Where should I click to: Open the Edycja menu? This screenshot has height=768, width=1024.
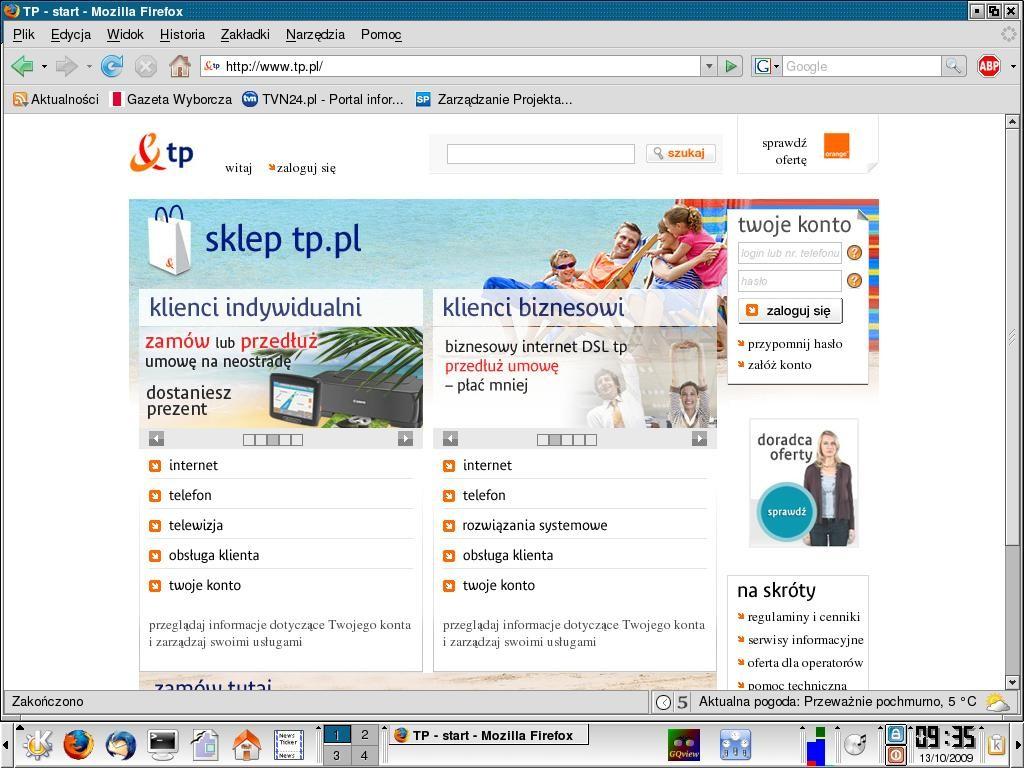(71, 35)
